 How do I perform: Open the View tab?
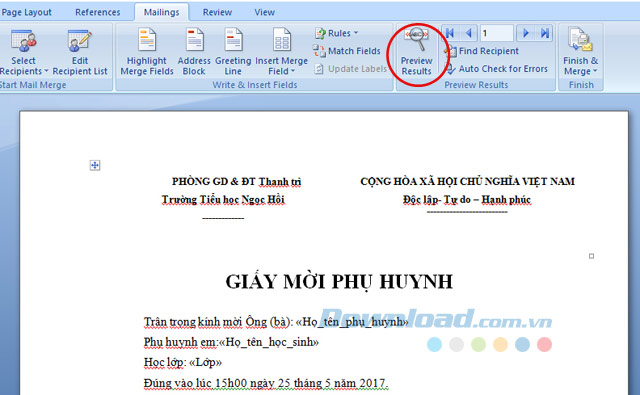[x=264, y=12]
